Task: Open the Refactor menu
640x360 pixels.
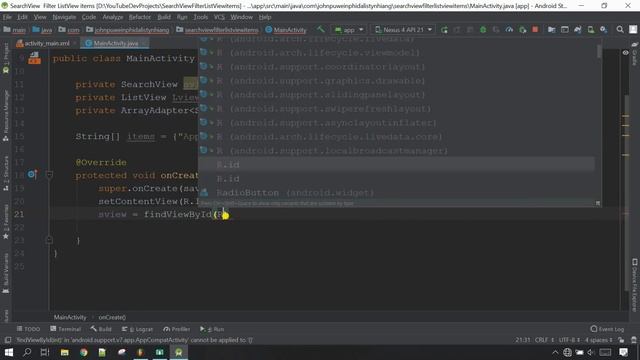Action: (x=140, y=17)
